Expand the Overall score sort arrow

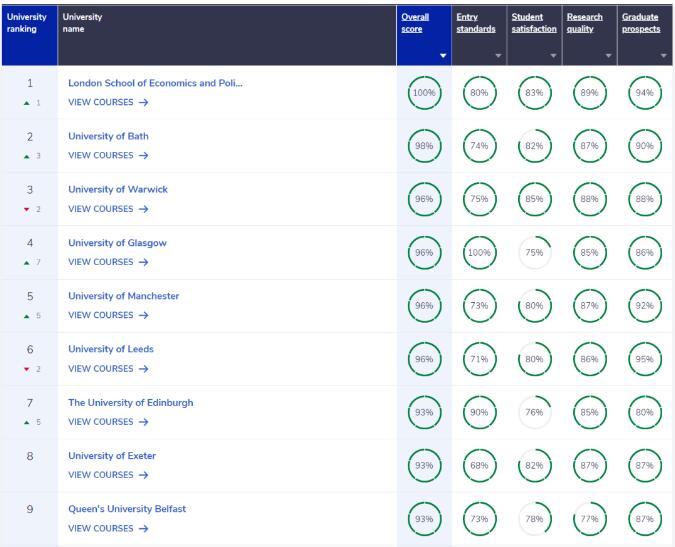tap(443, 56)
